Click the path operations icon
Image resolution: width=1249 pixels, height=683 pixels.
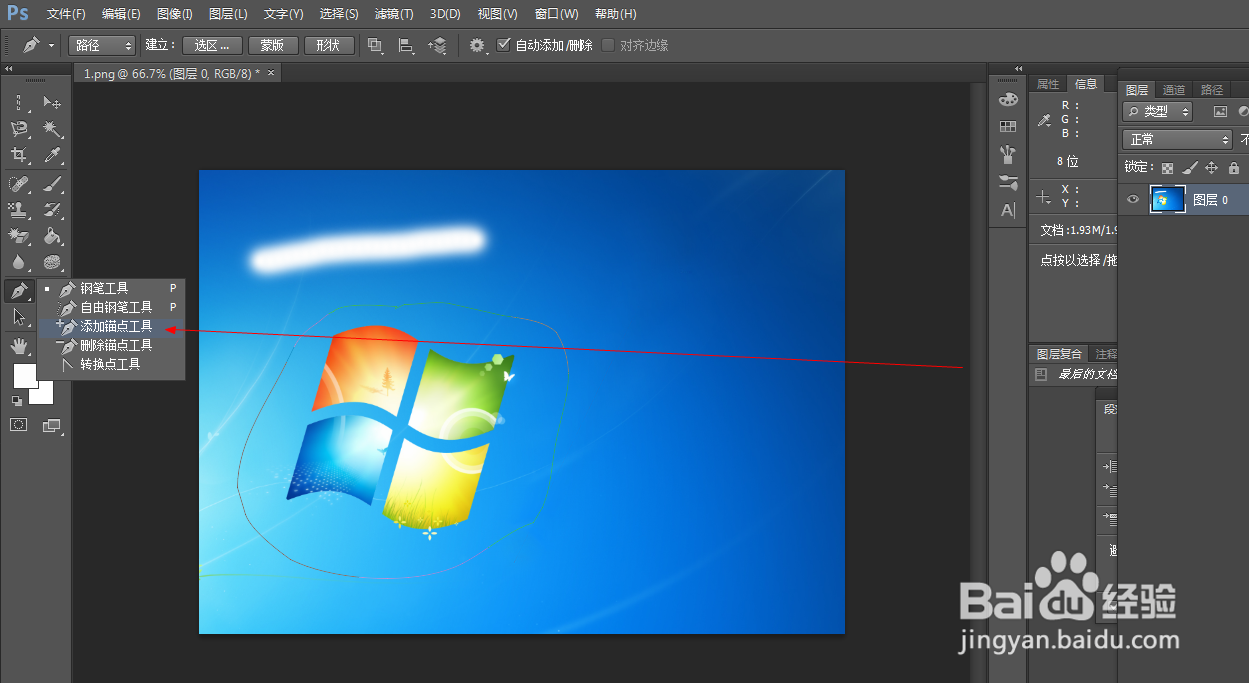point(376,45)
